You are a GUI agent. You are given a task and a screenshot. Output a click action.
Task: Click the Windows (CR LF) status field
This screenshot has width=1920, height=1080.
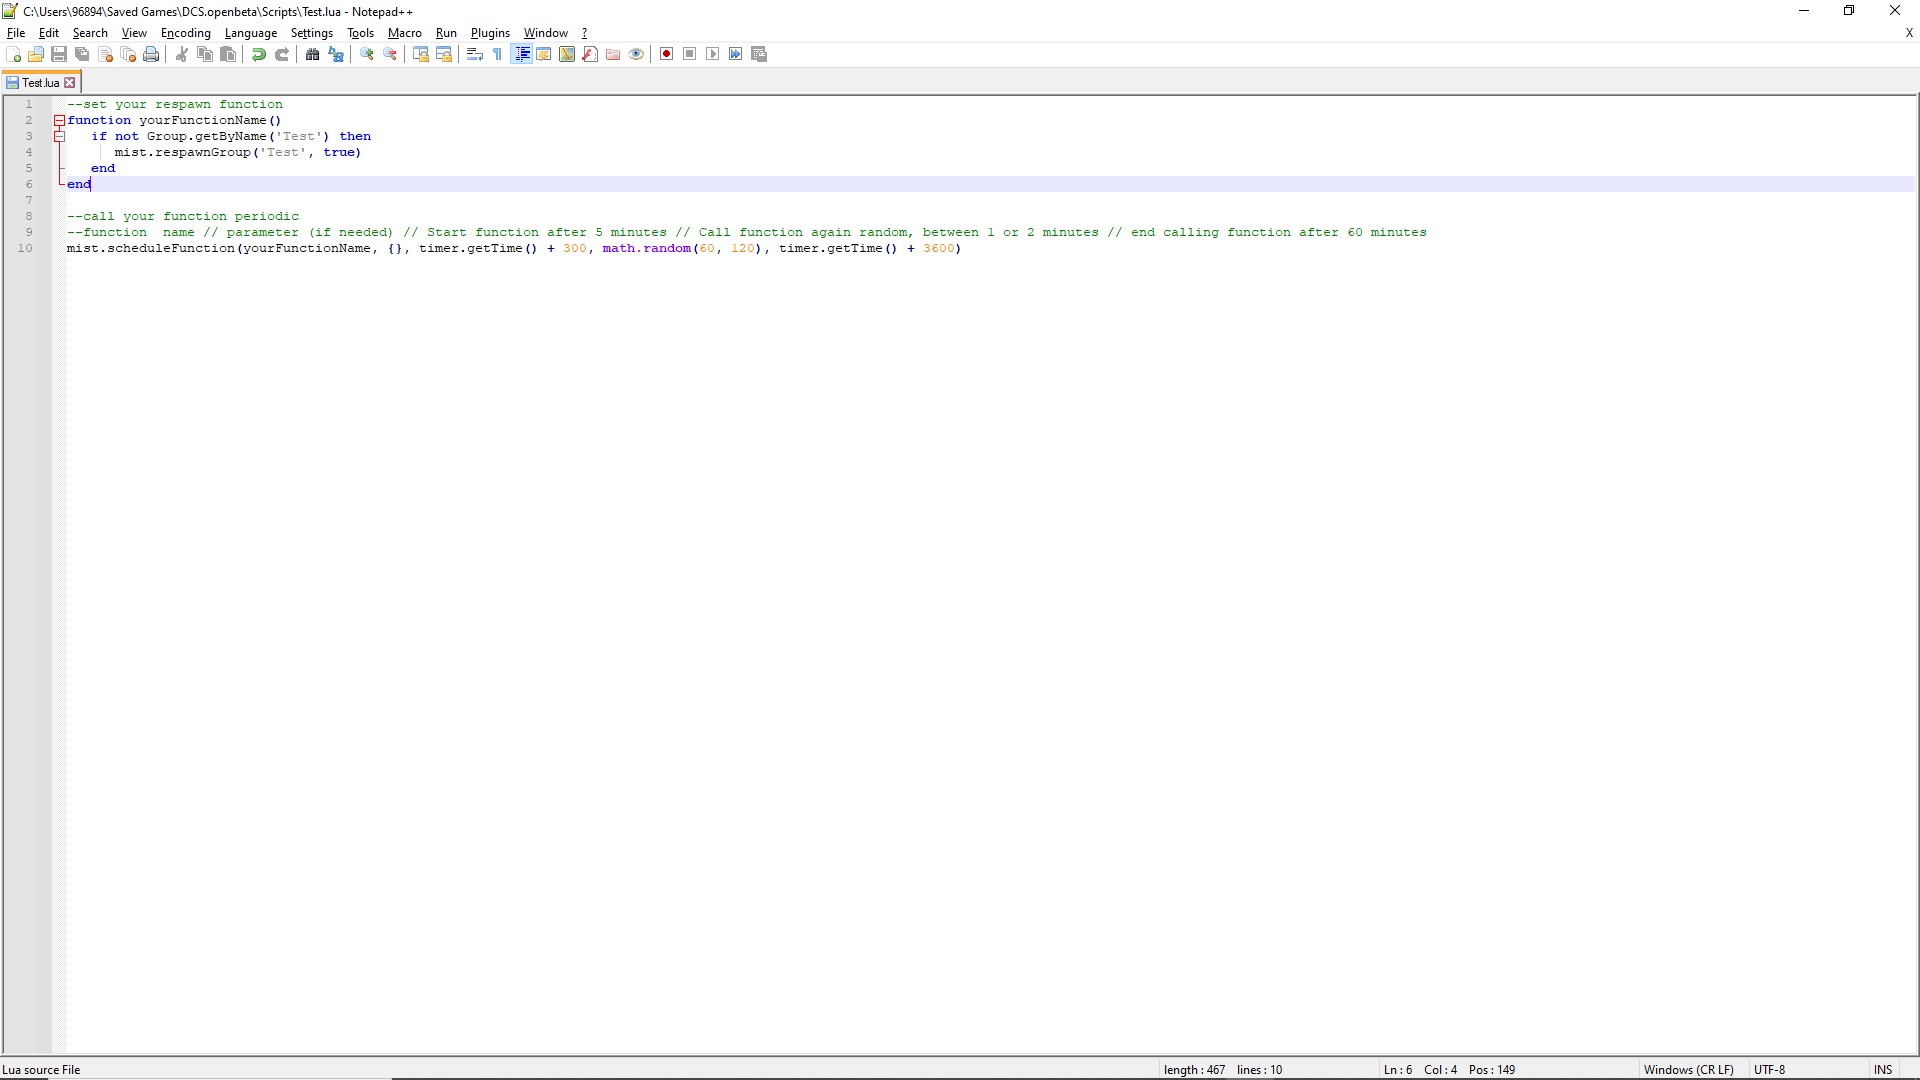click(x=1688, y=1070)
